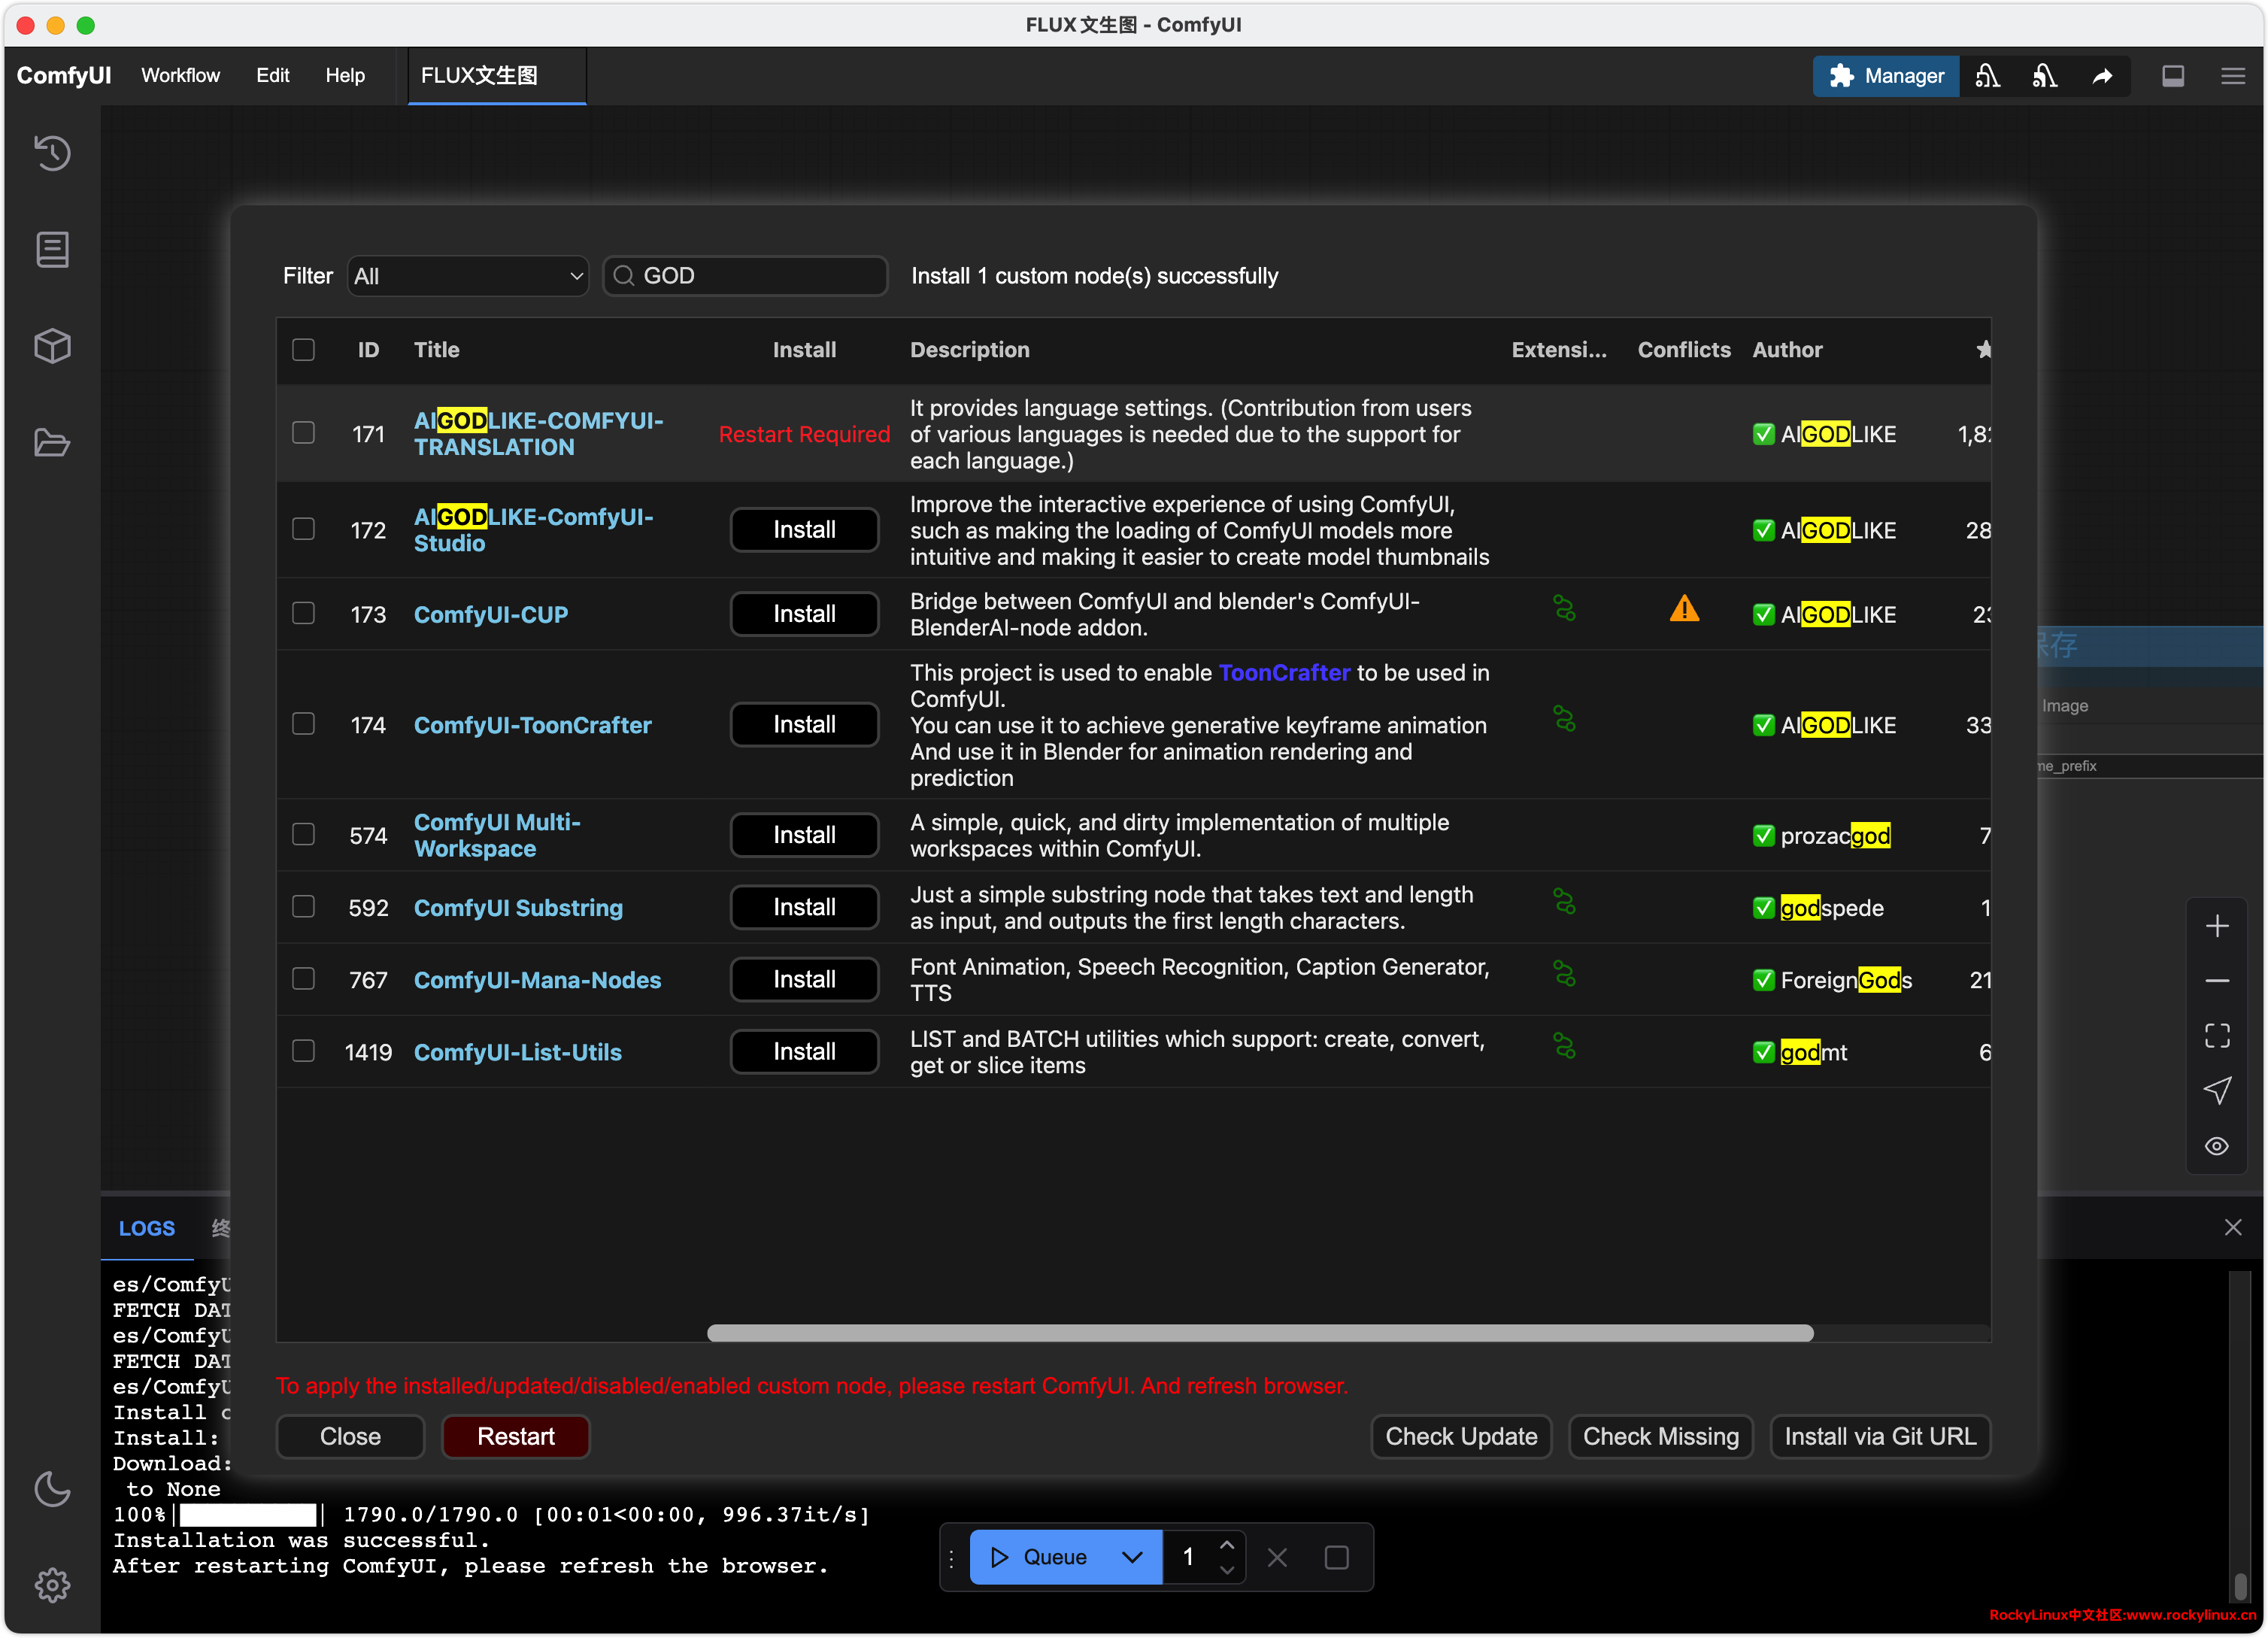Screen dimensions: 2268x1638
Task: Check the ComfyUI-CUP row checkbox
Action: (303, 613)
